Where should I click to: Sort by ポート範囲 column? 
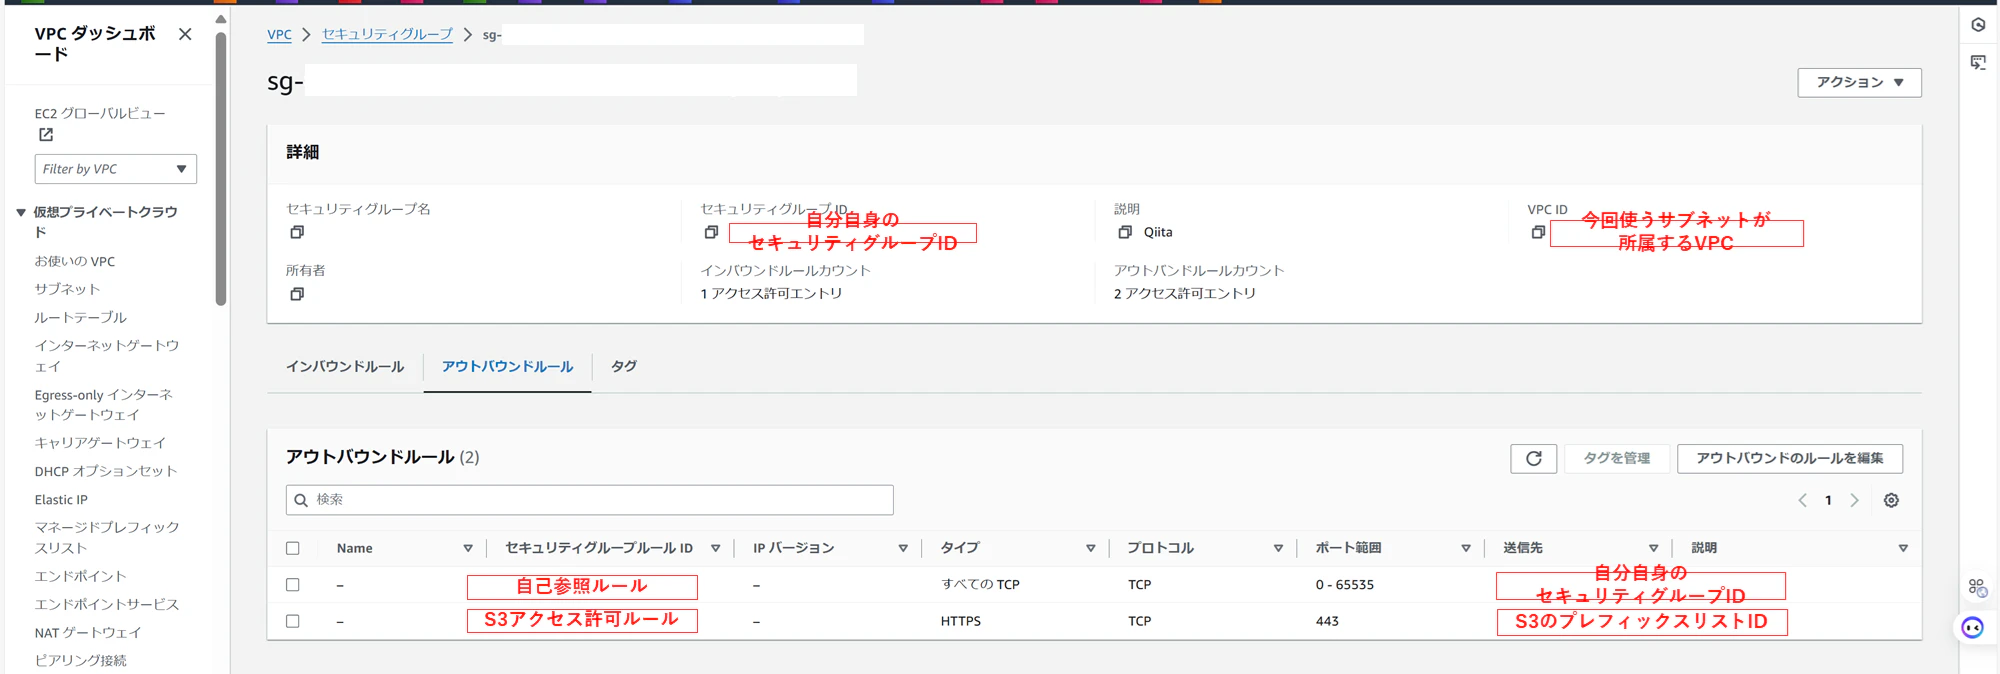1466,548
